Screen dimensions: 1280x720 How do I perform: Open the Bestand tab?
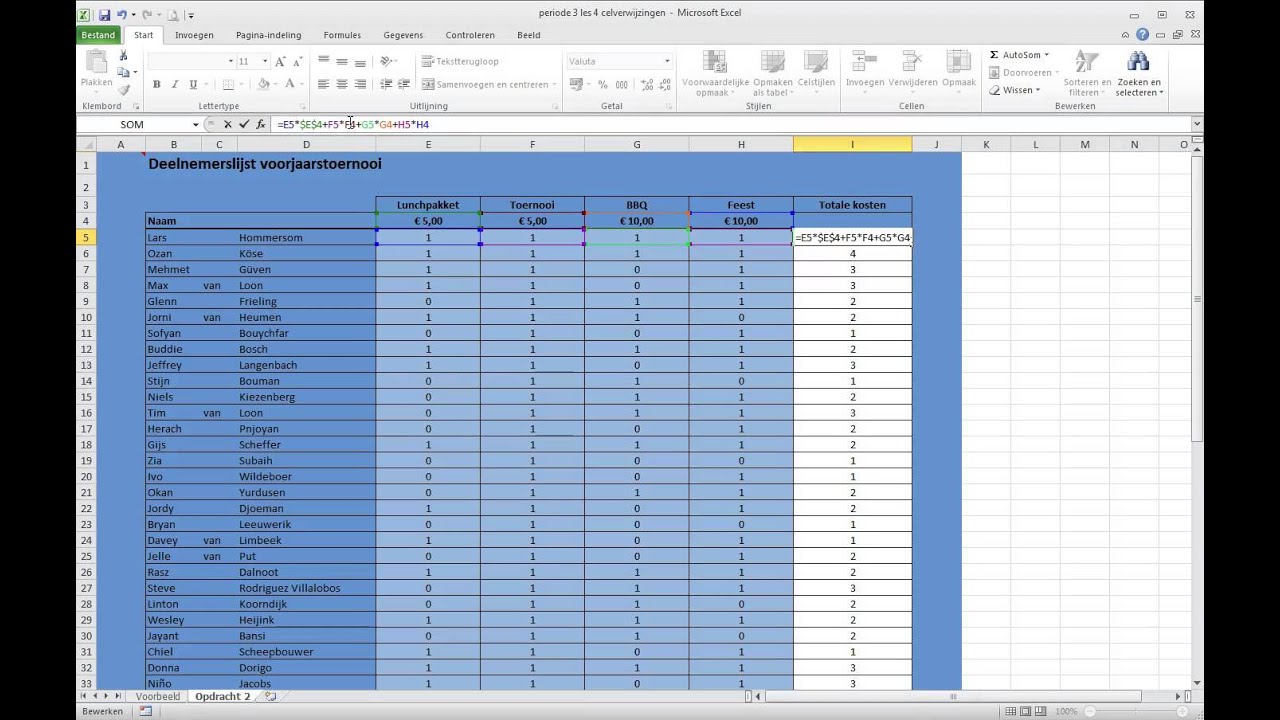[x=98, y=35]
